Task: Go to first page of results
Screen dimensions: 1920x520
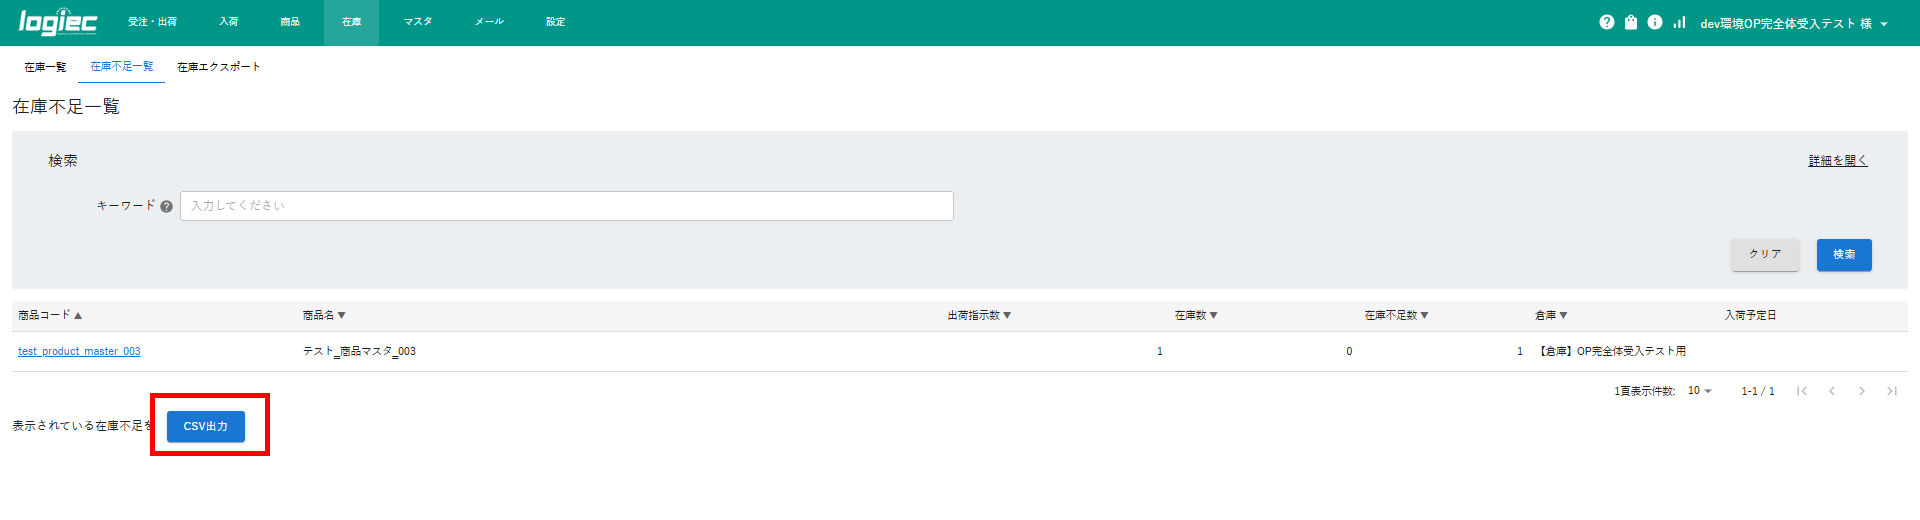Action: pos(1801,391)
